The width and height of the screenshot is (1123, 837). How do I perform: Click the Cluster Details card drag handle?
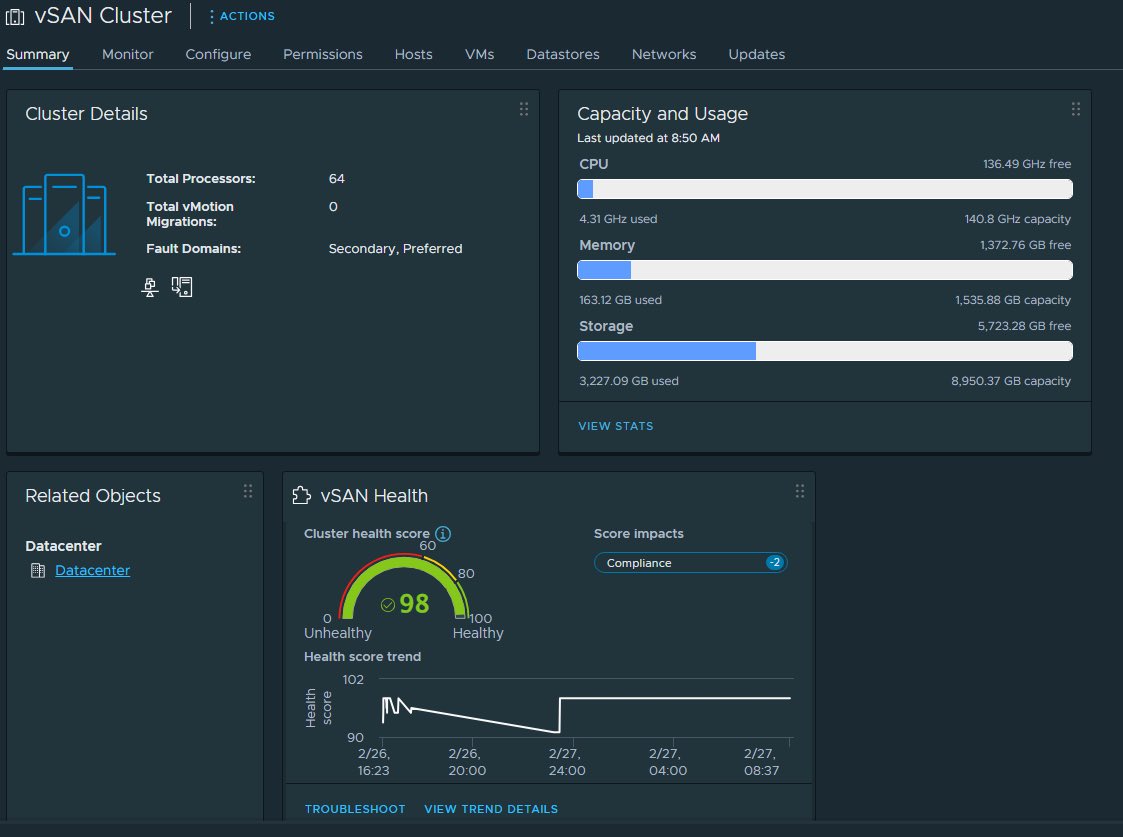524,109
